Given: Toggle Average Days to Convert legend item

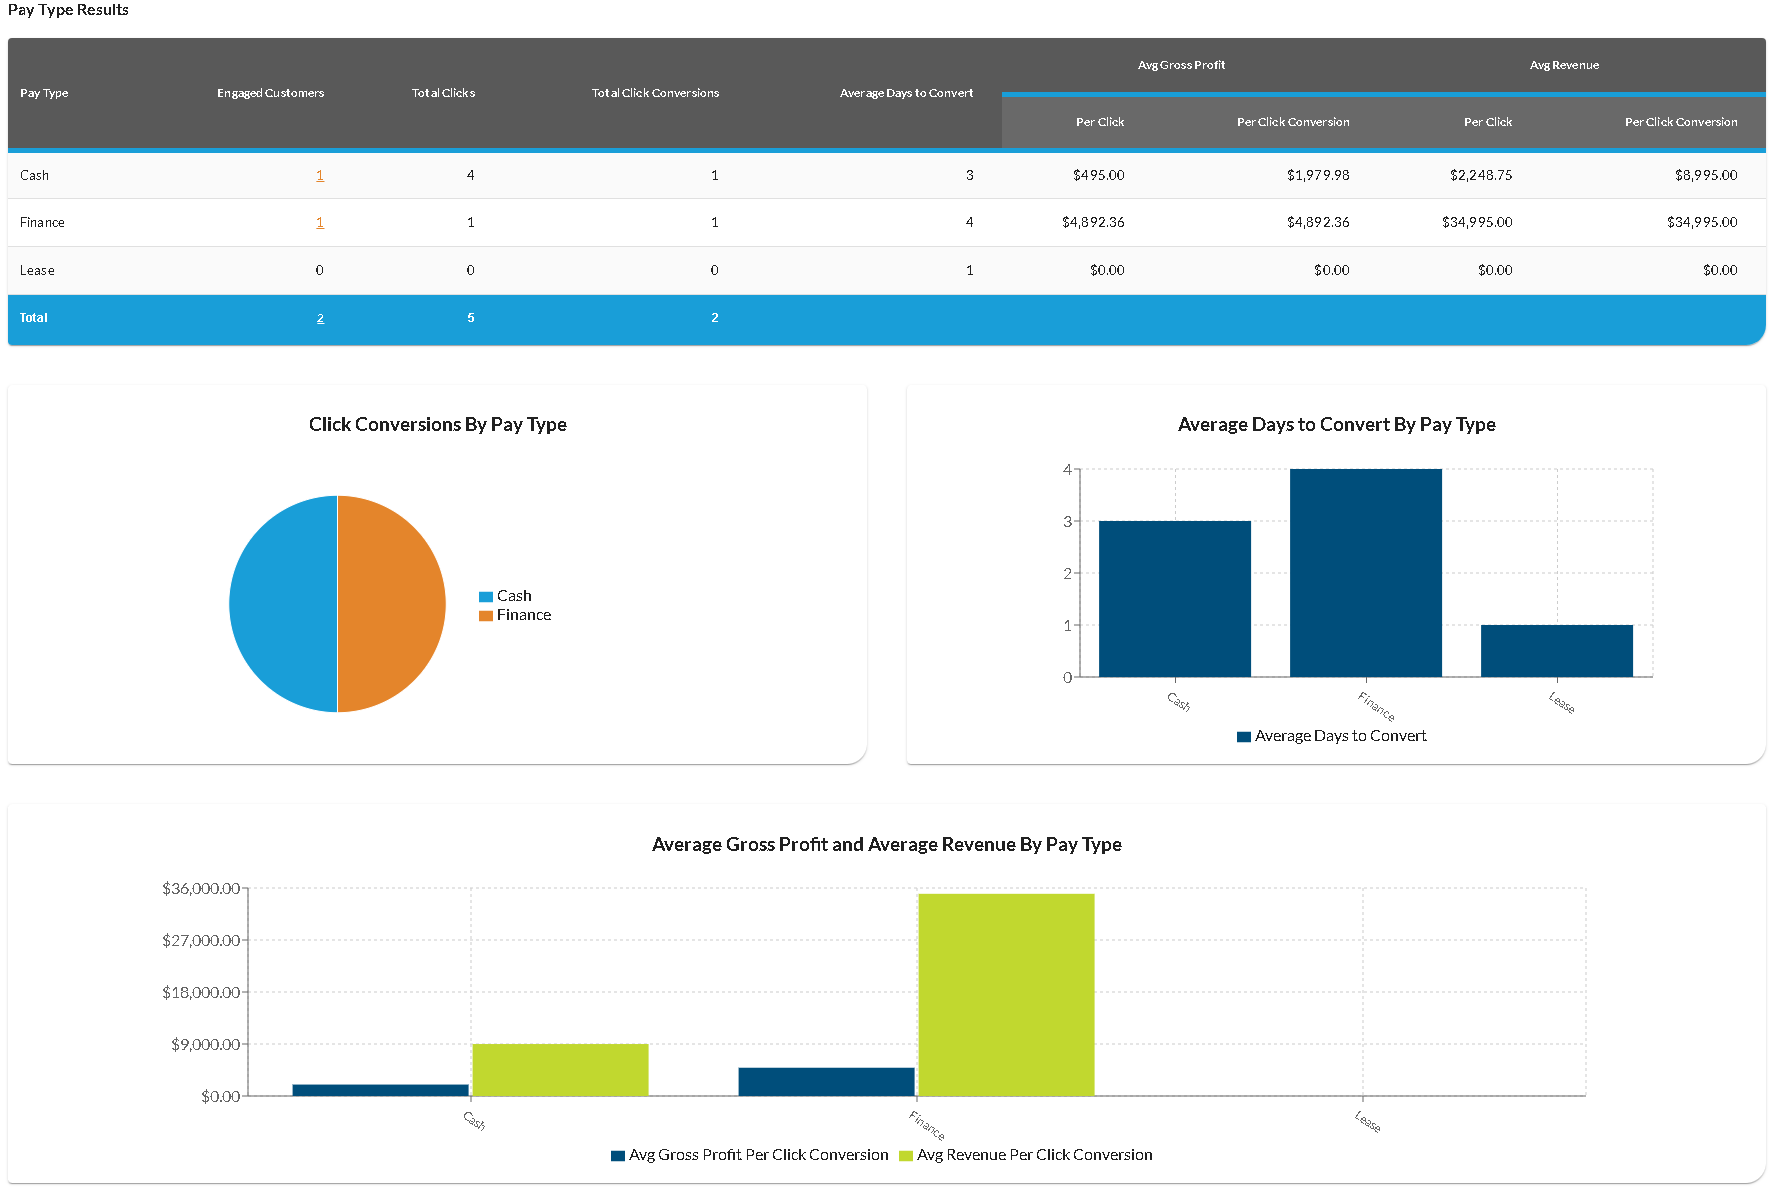Looking at the screenshot, I should (x=1331, y=736).
